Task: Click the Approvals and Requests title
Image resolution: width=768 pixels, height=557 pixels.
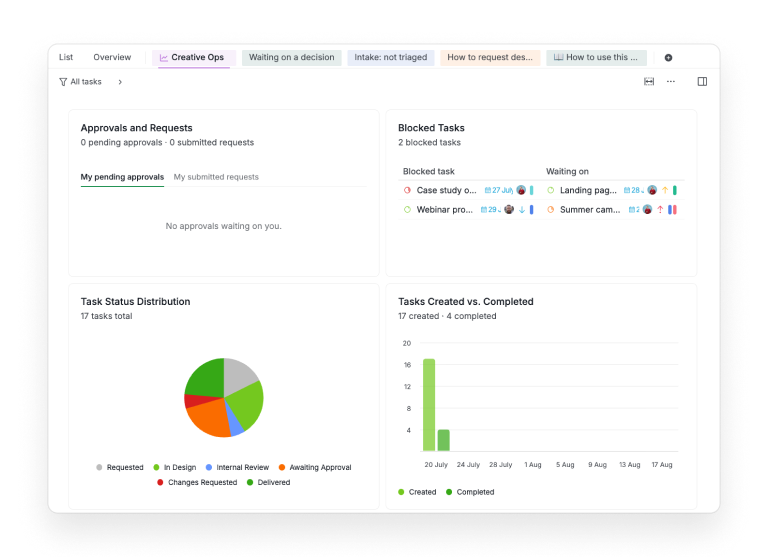Action: [x=136, y=128]
